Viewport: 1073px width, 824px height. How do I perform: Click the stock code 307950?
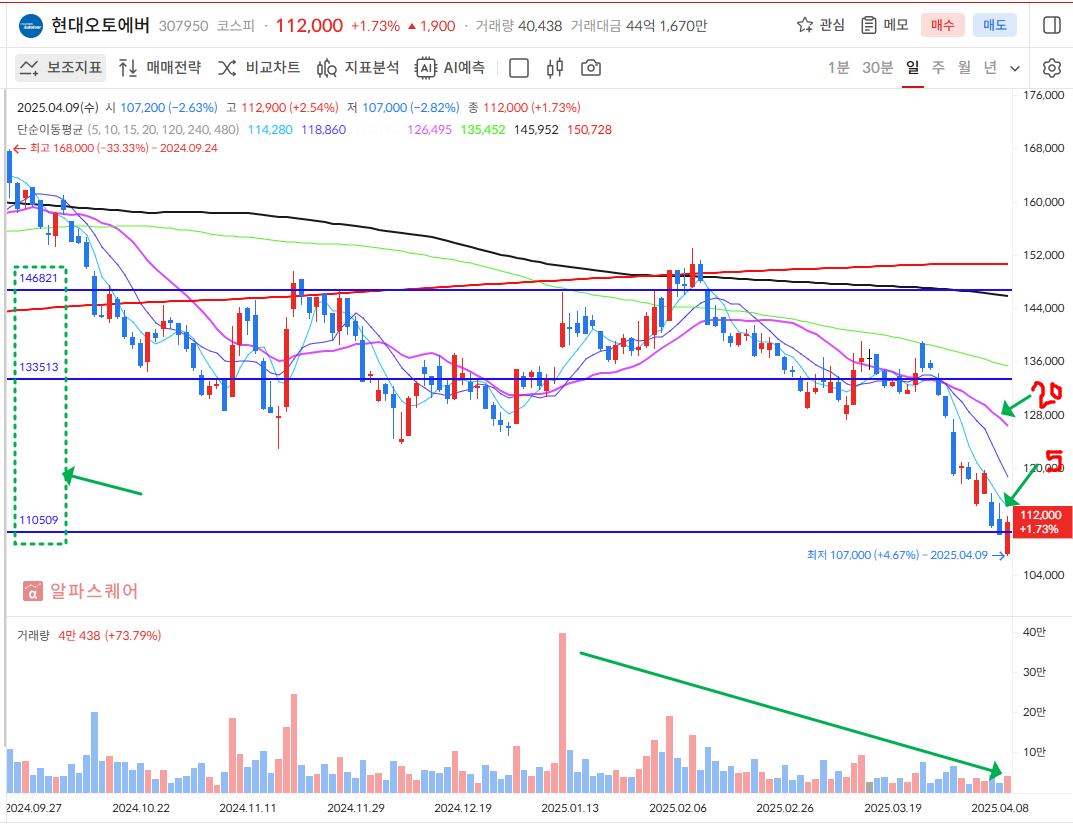point(183,26)
